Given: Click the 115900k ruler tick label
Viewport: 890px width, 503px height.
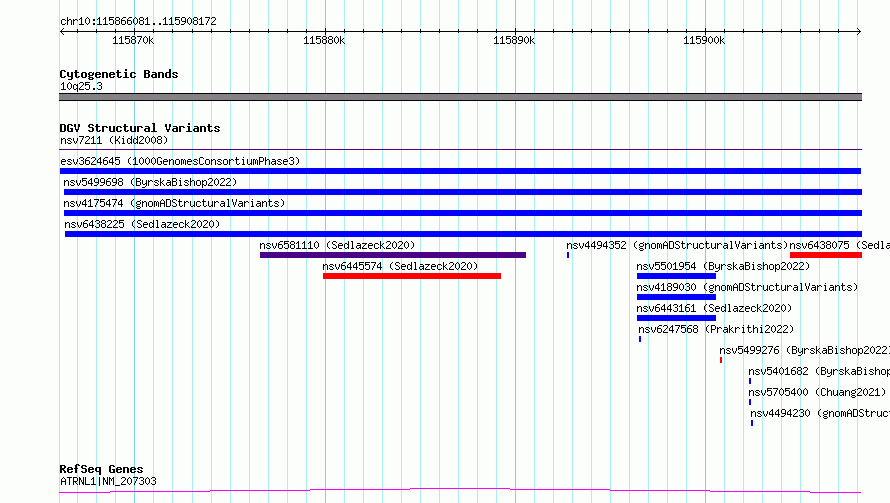Looking at the screenshot, I should (x=704, y=40).
